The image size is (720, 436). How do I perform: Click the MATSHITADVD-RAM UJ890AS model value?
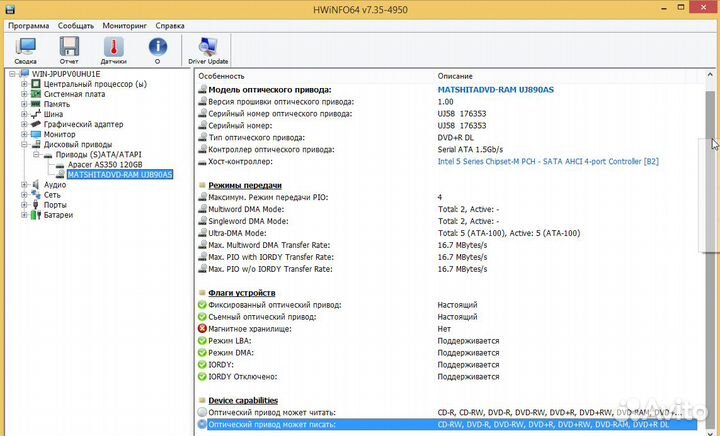(x=495, y=89)
